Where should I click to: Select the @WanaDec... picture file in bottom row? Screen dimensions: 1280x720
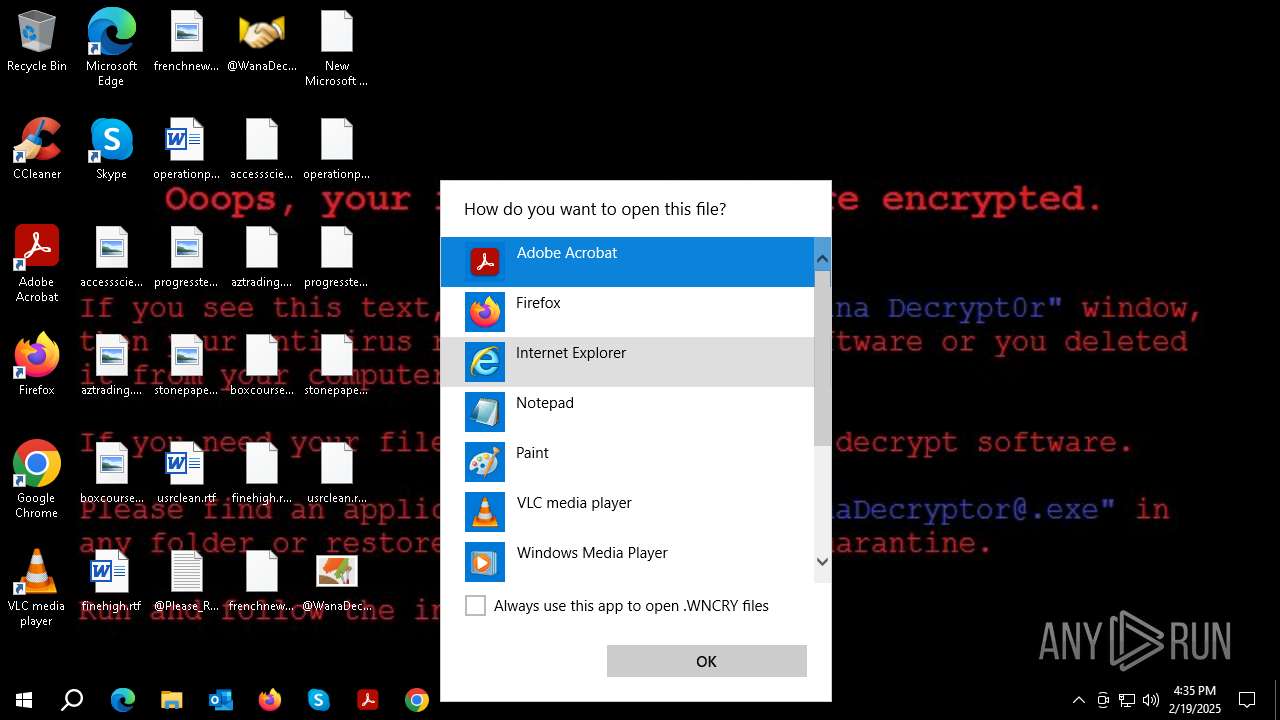[x=337, y=581]
